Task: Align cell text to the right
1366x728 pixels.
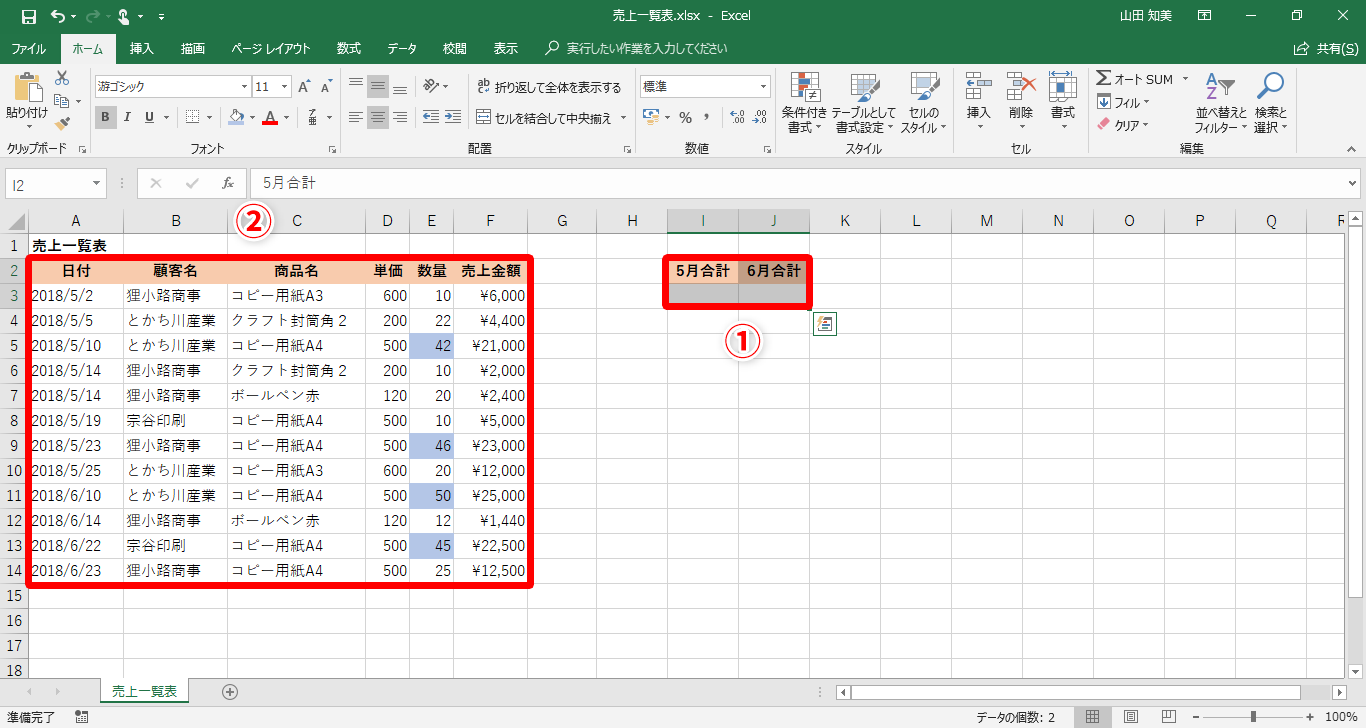Action: click(400, 117)
